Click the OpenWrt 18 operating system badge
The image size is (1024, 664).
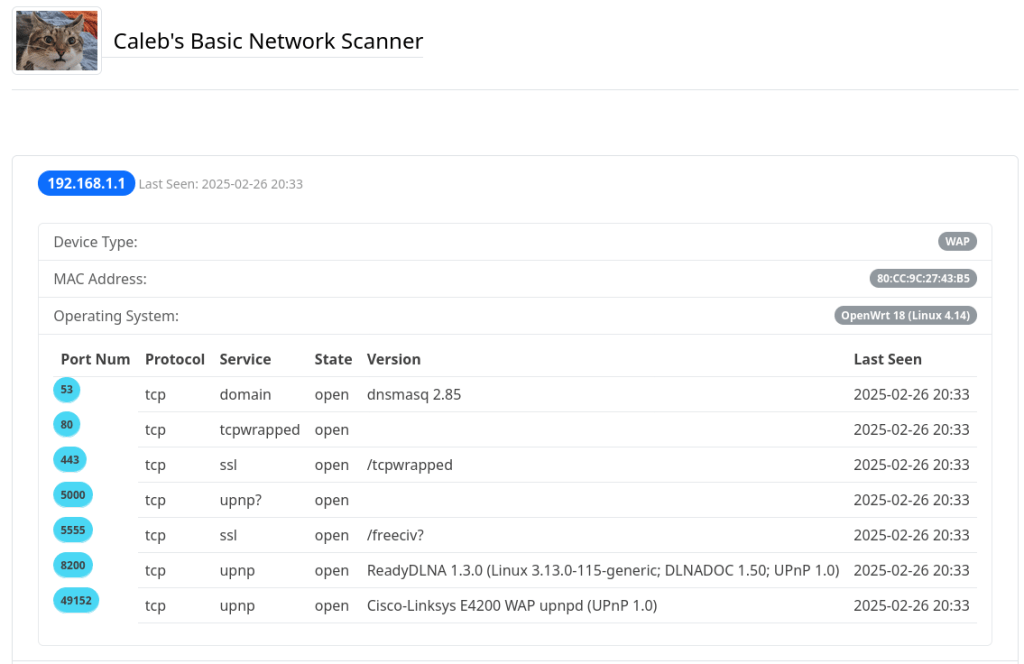905,315
